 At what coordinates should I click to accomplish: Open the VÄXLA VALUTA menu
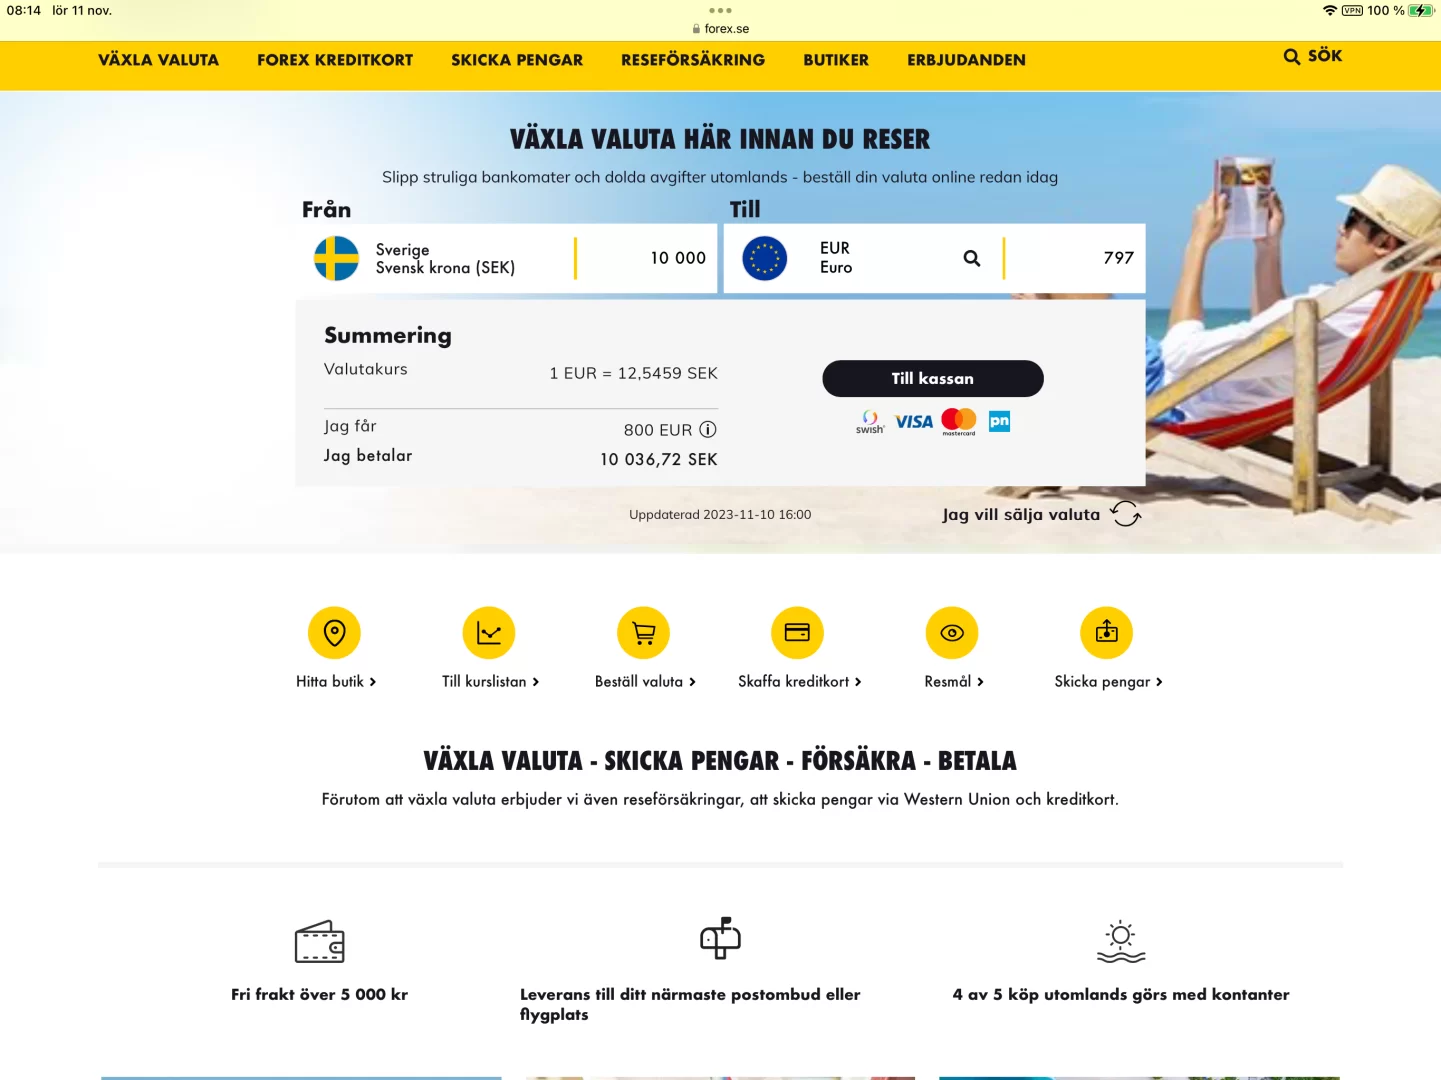coord(158,60)
